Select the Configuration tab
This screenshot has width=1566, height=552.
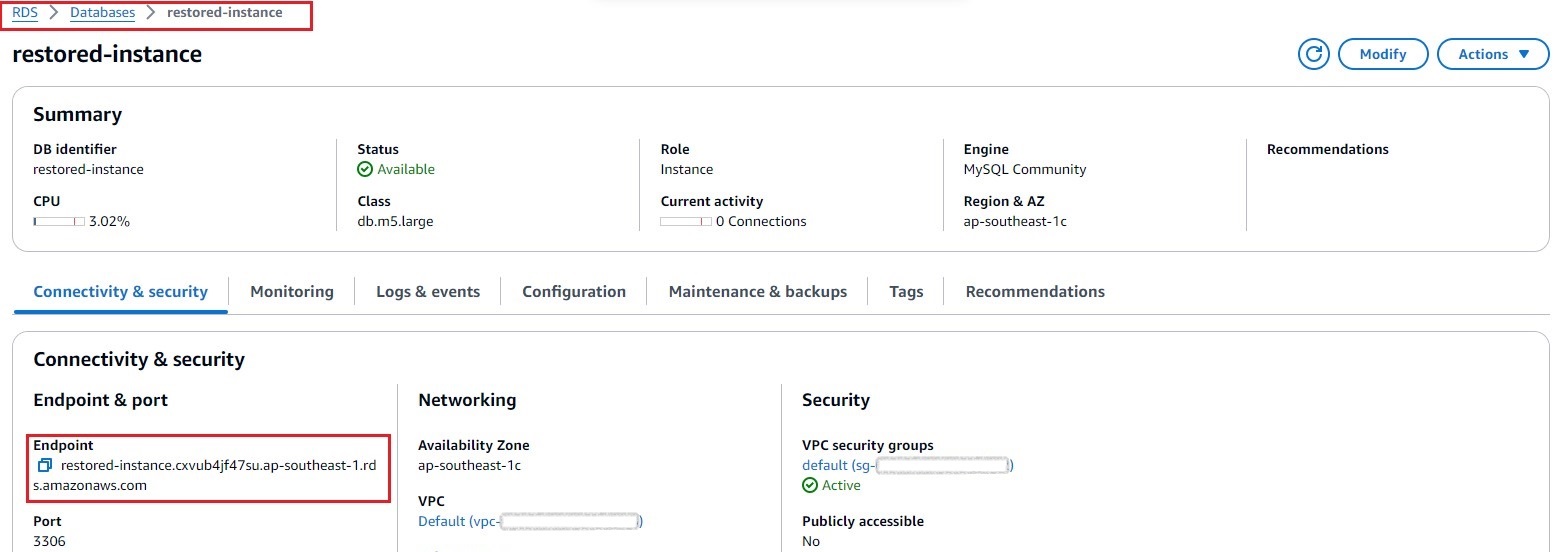(x=574, y=292)
